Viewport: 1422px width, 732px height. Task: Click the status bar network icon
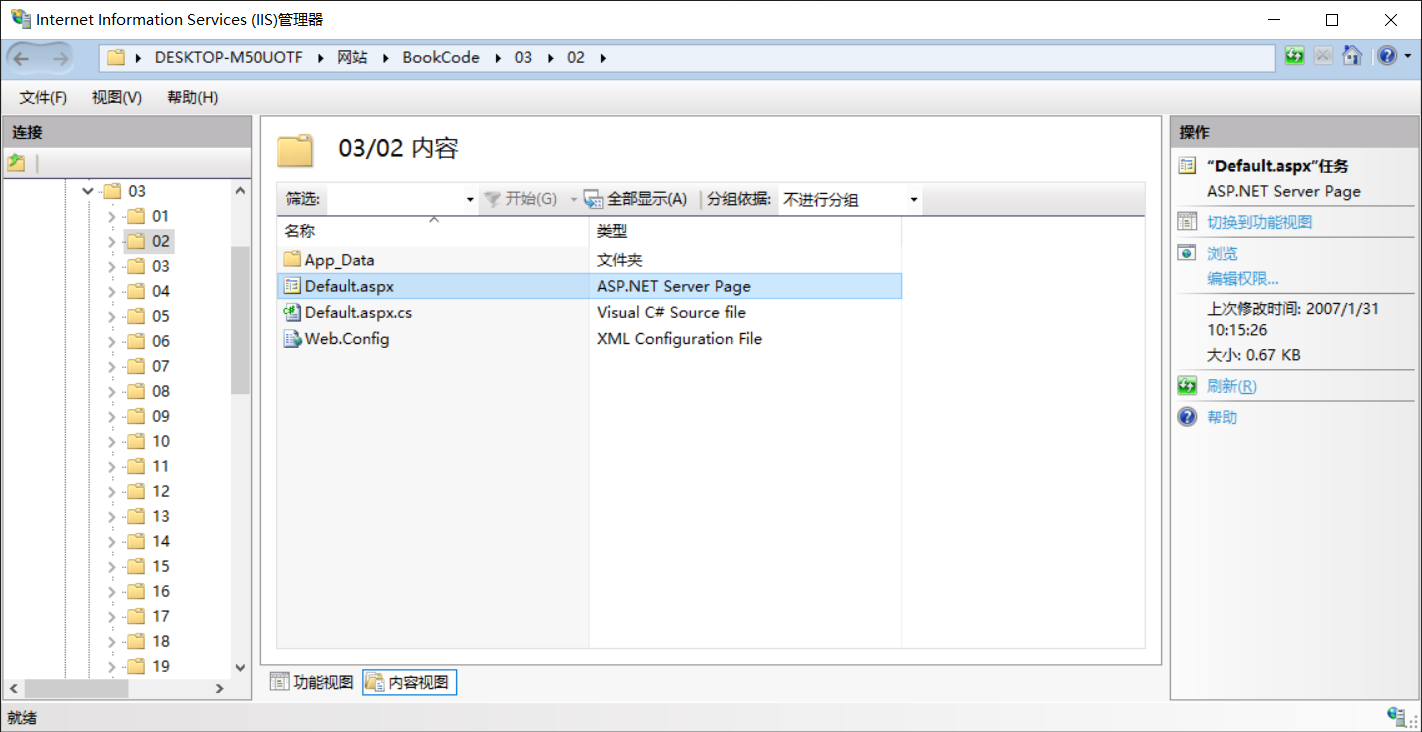point(1397,716)
